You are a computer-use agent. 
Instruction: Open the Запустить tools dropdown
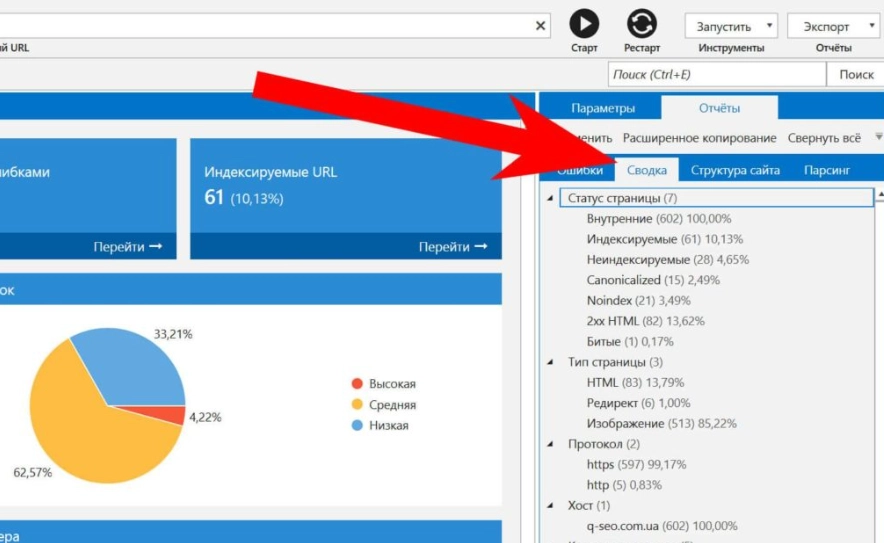pos(731,27)
